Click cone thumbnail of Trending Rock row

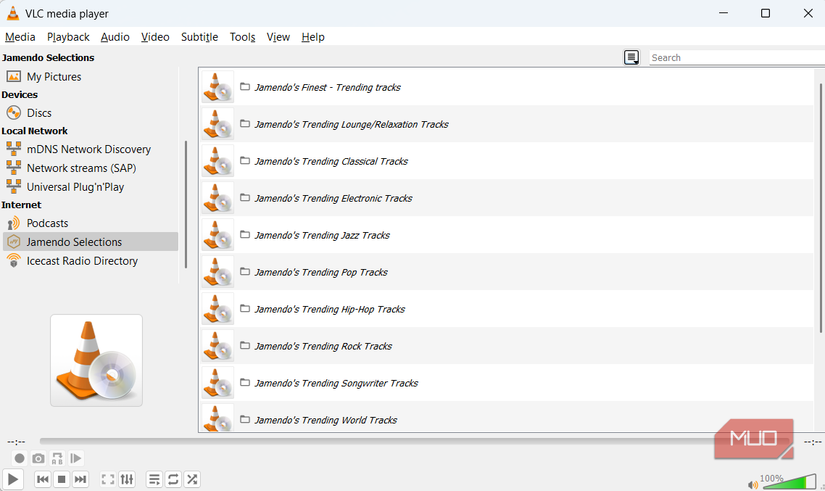(218, 346)
